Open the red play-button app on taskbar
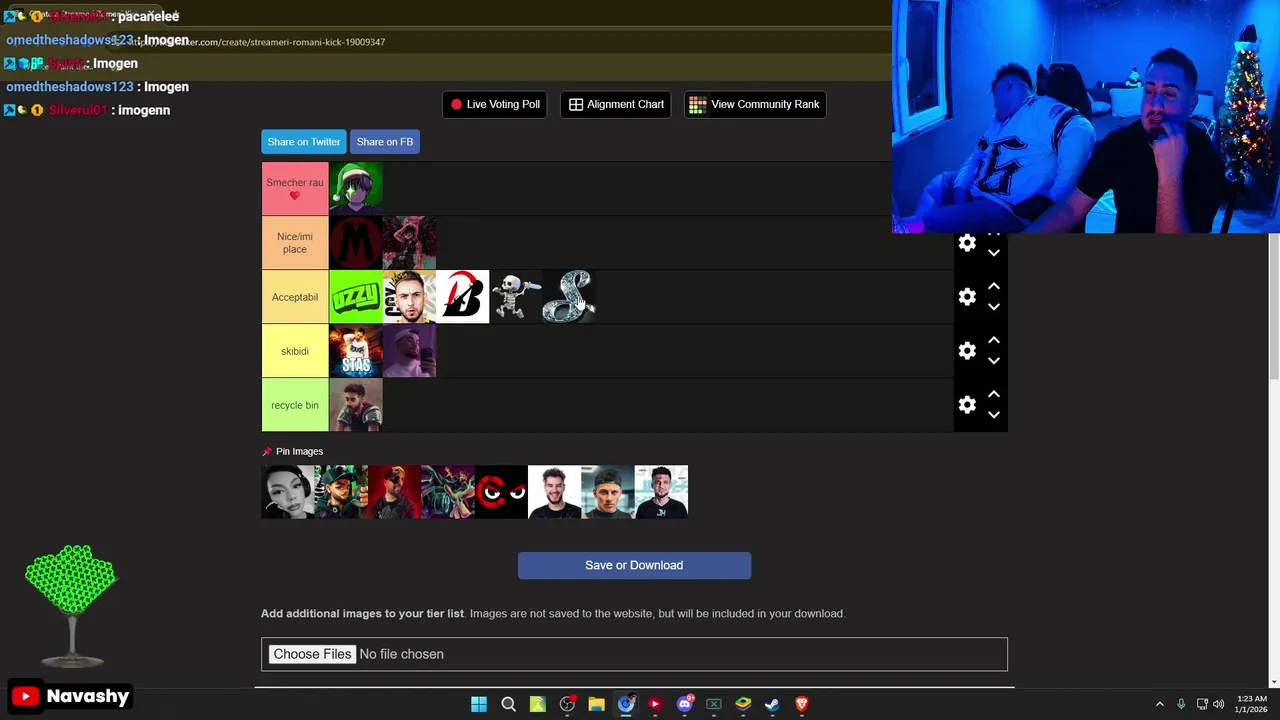Screen dimensions: 1280x720 coord(655,704)
